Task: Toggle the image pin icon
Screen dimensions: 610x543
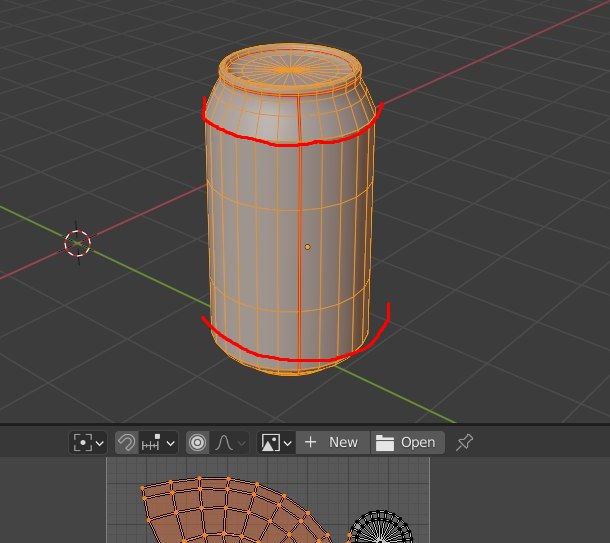Action: click(464, 443)
